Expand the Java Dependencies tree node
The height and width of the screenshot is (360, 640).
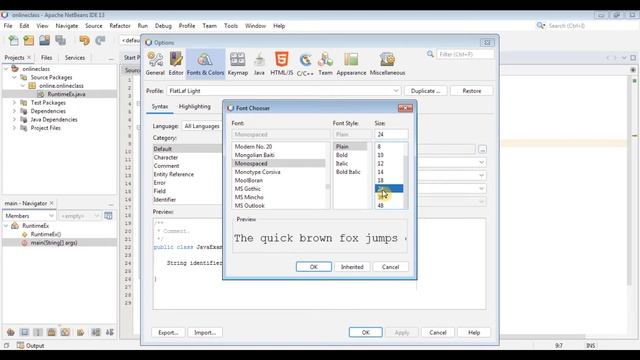(x=14, y=120)
